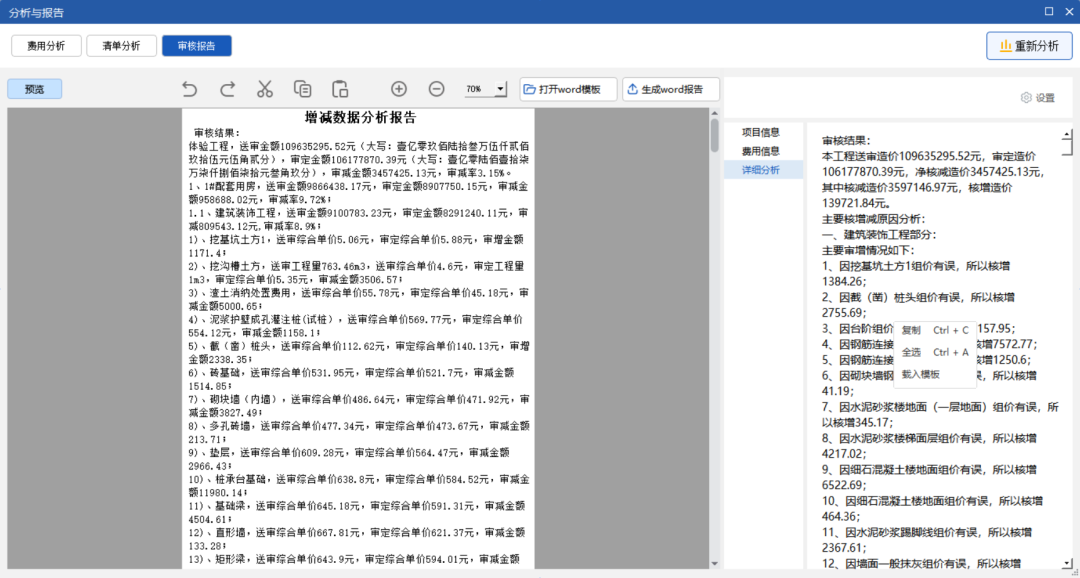Click the 重新分析 button
This screenshot has width=1080, height=578.
1029,46
